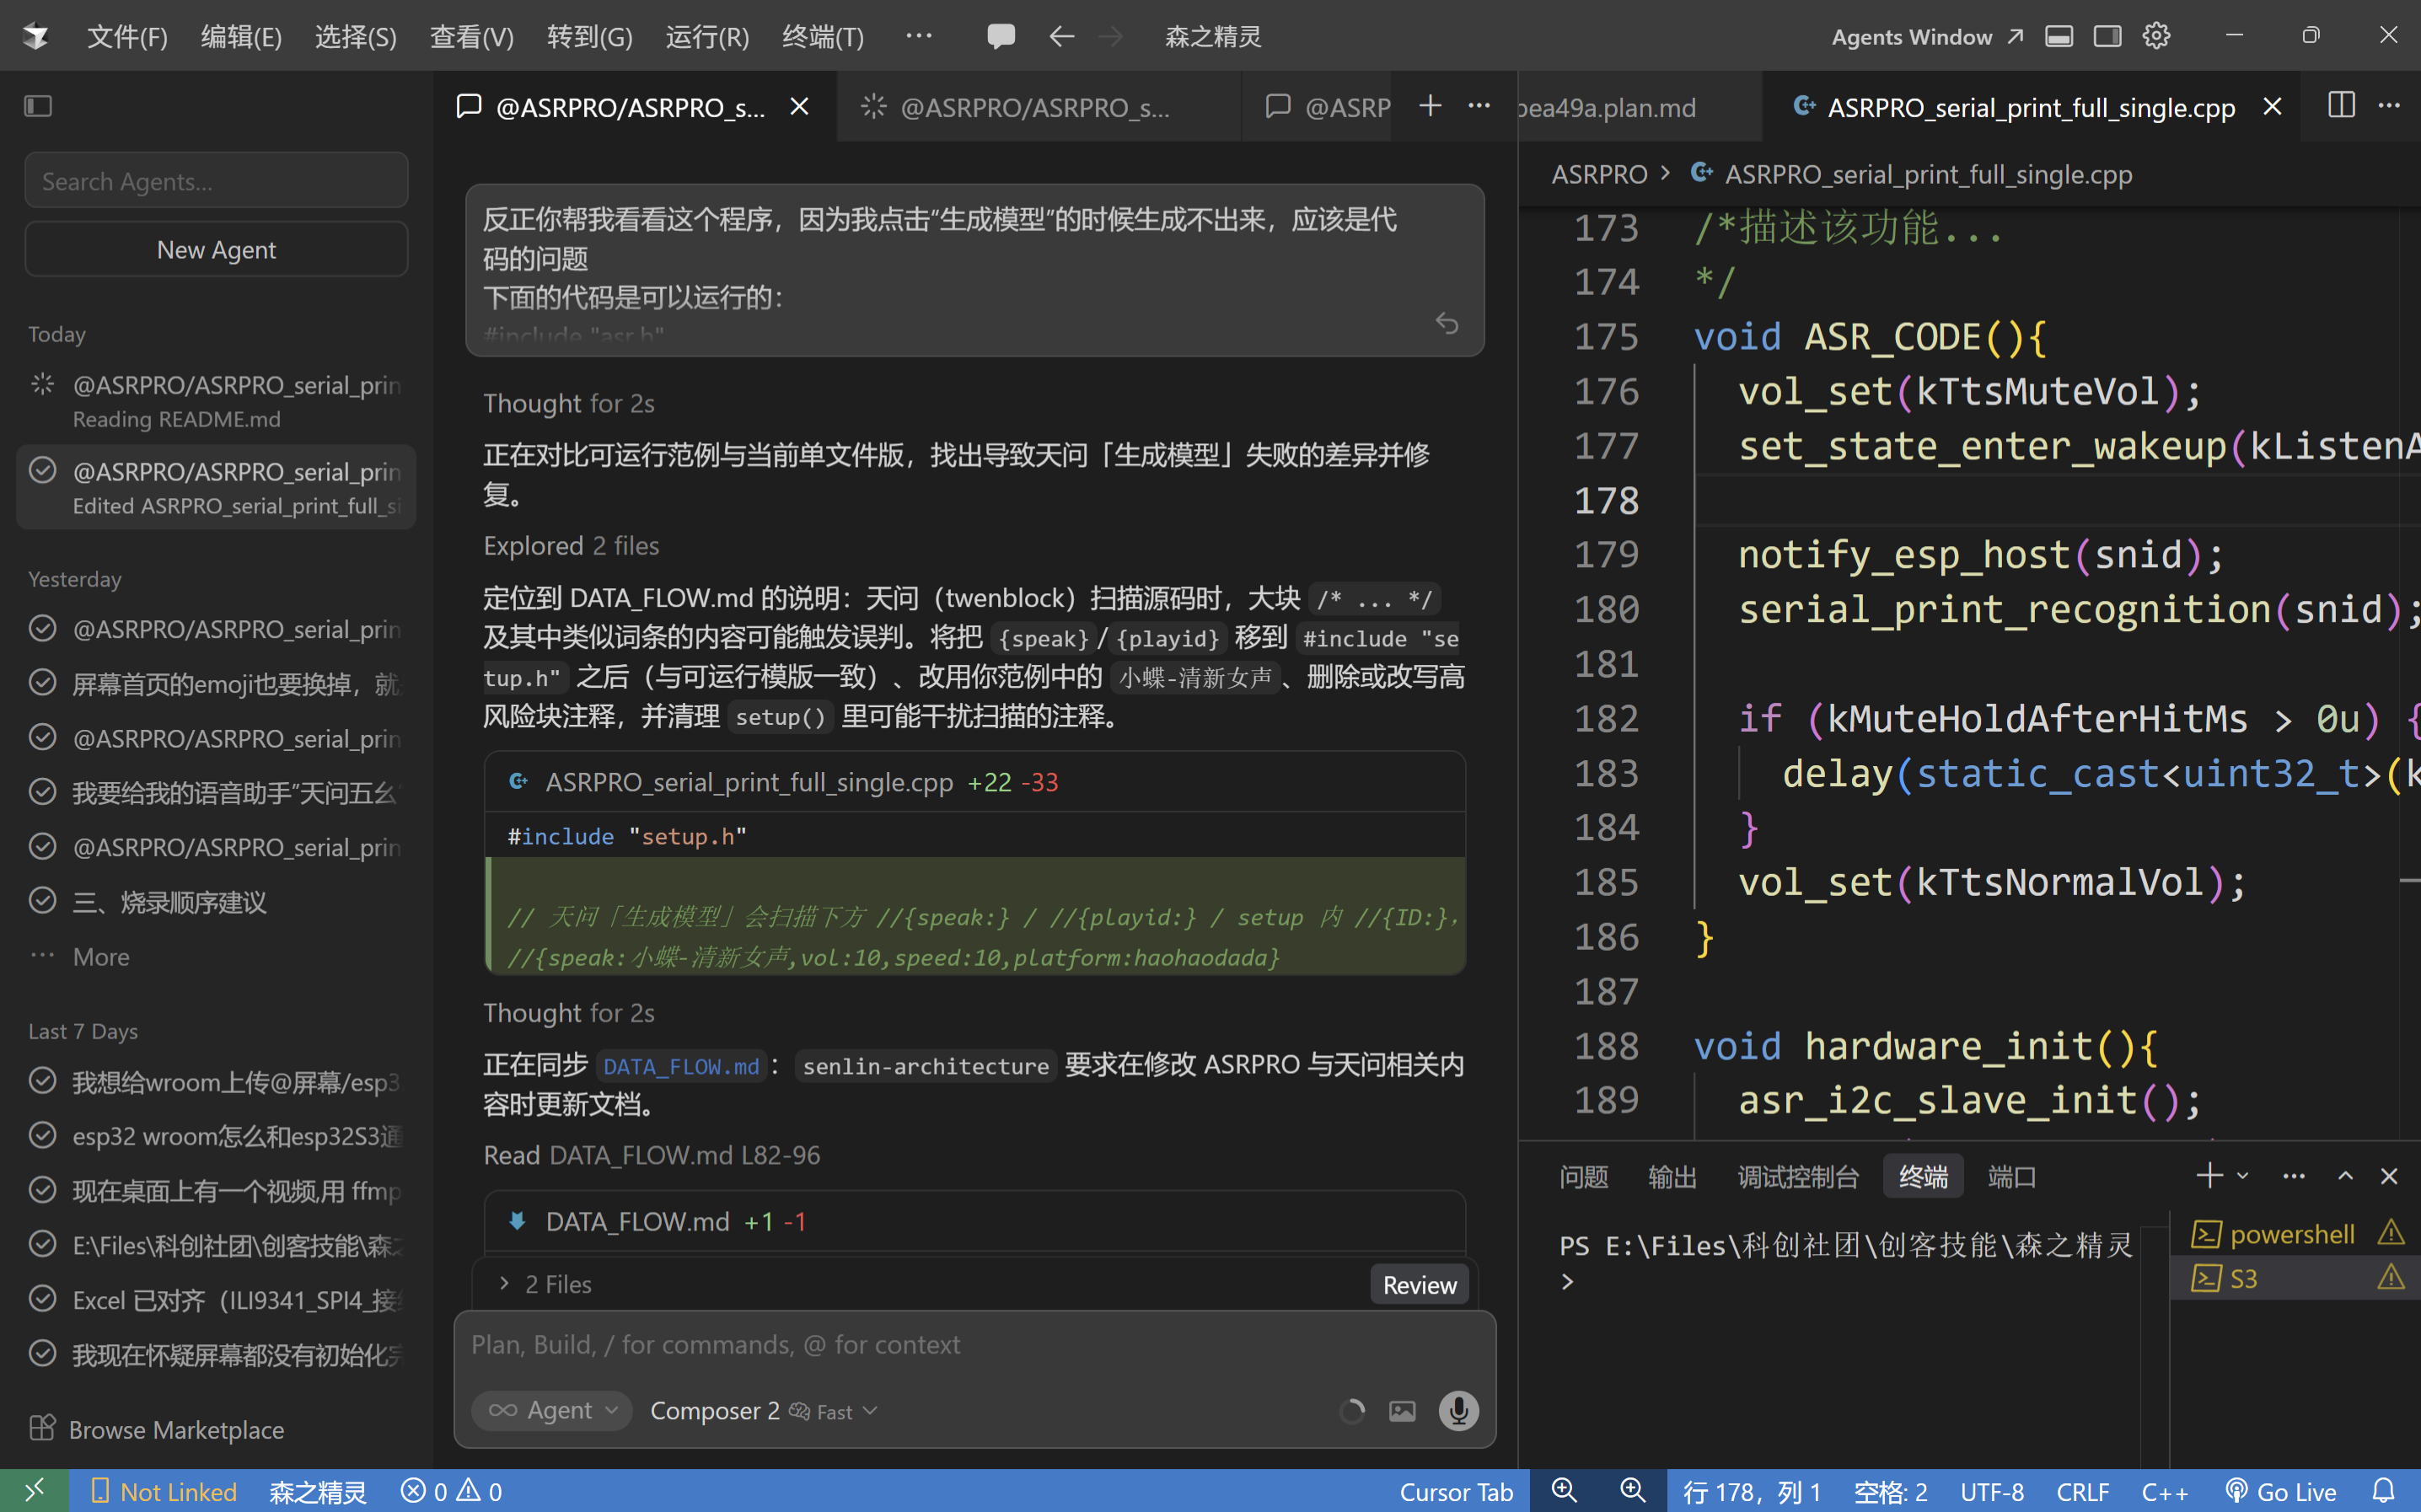This screenshot has height=1512, width=2421.
Task: Open the DATA_FLOW.md diff block header
Action: pos(974,1221)
